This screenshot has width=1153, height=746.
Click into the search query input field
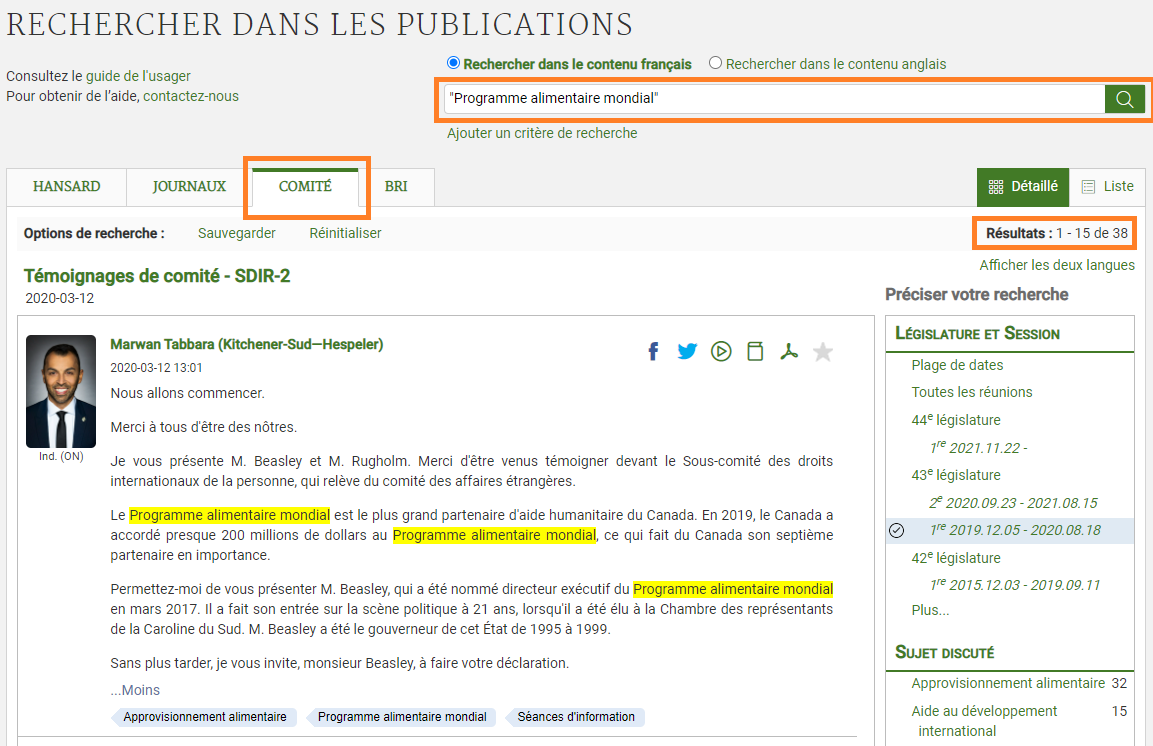tap(774, 98)
